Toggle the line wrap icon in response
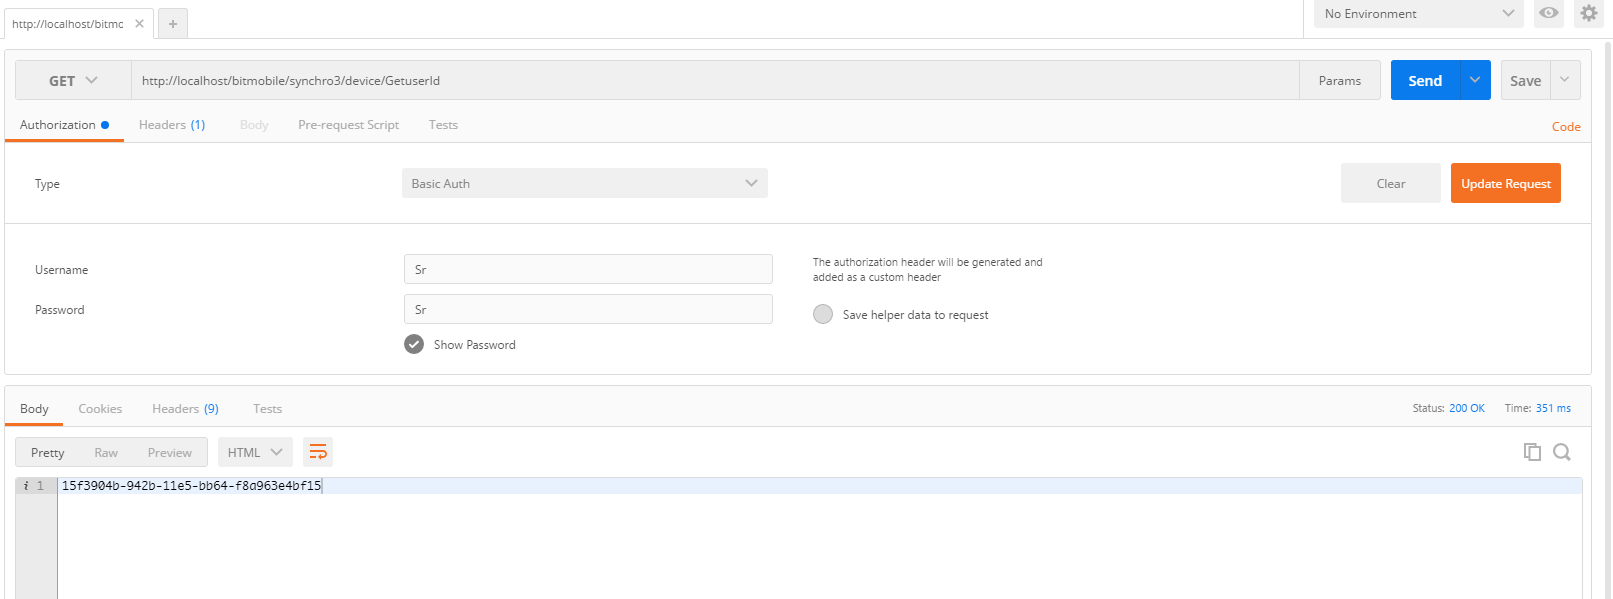The height and width of the screenshot is (599, 1613). 318,453
